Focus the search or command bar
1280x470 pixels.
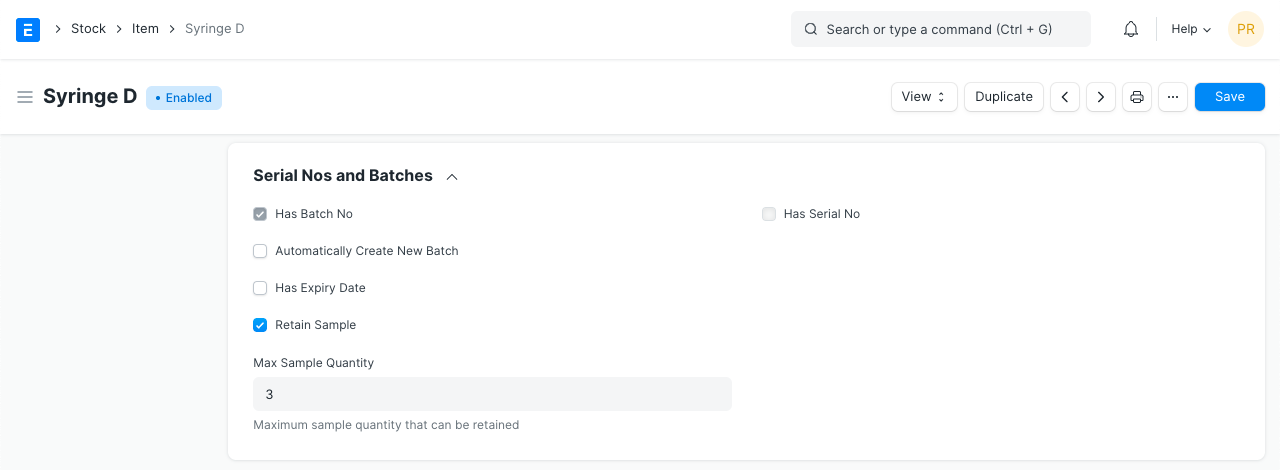[940, 29]
